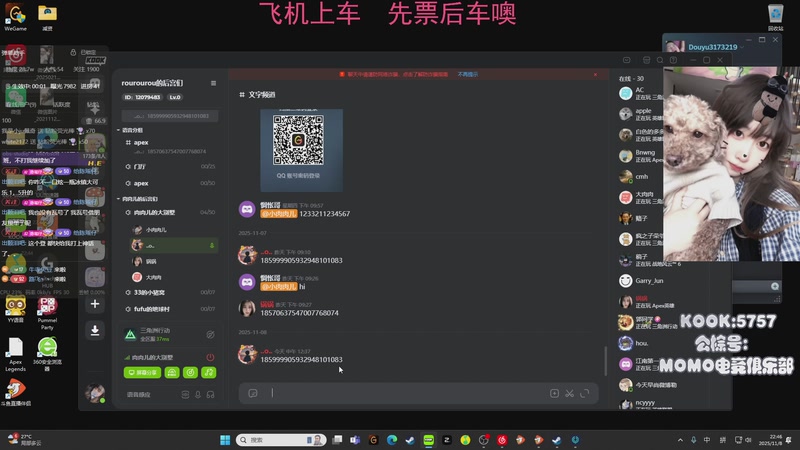Open the Recycle Bin on desktop
Screen dimensions: 800x450
pos(775,18)
